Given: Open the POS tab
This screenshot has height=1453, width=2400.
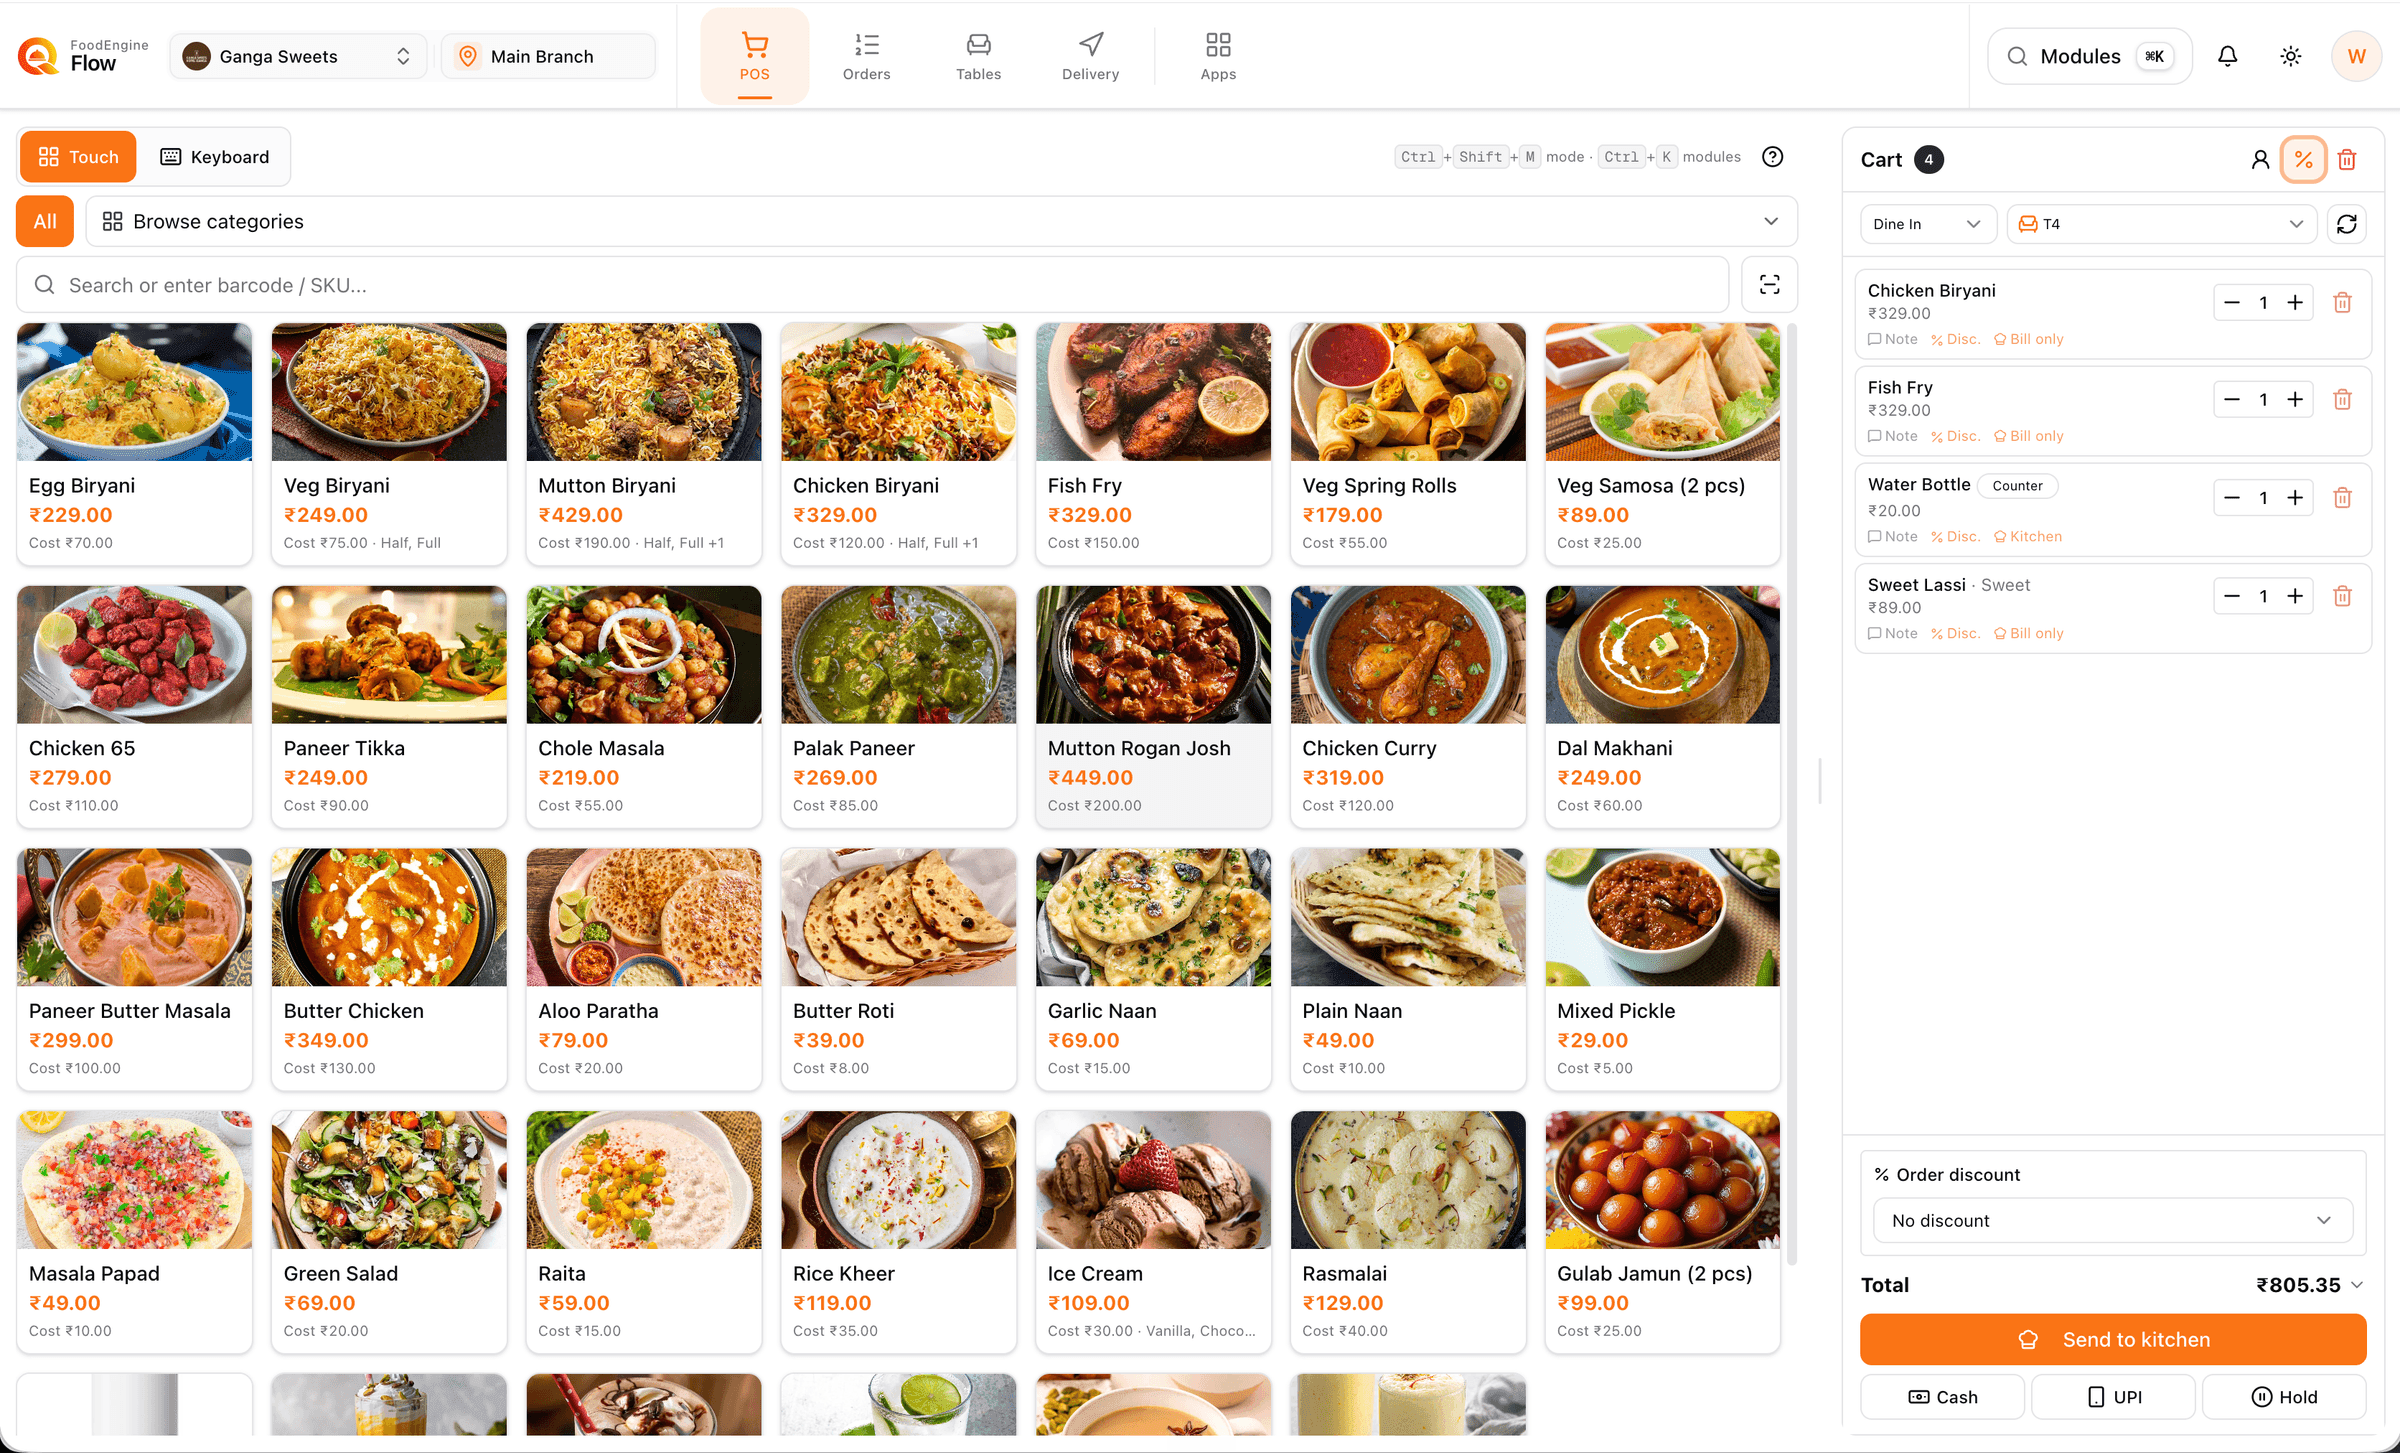Looking at the screenshot, I should (754, 56).
